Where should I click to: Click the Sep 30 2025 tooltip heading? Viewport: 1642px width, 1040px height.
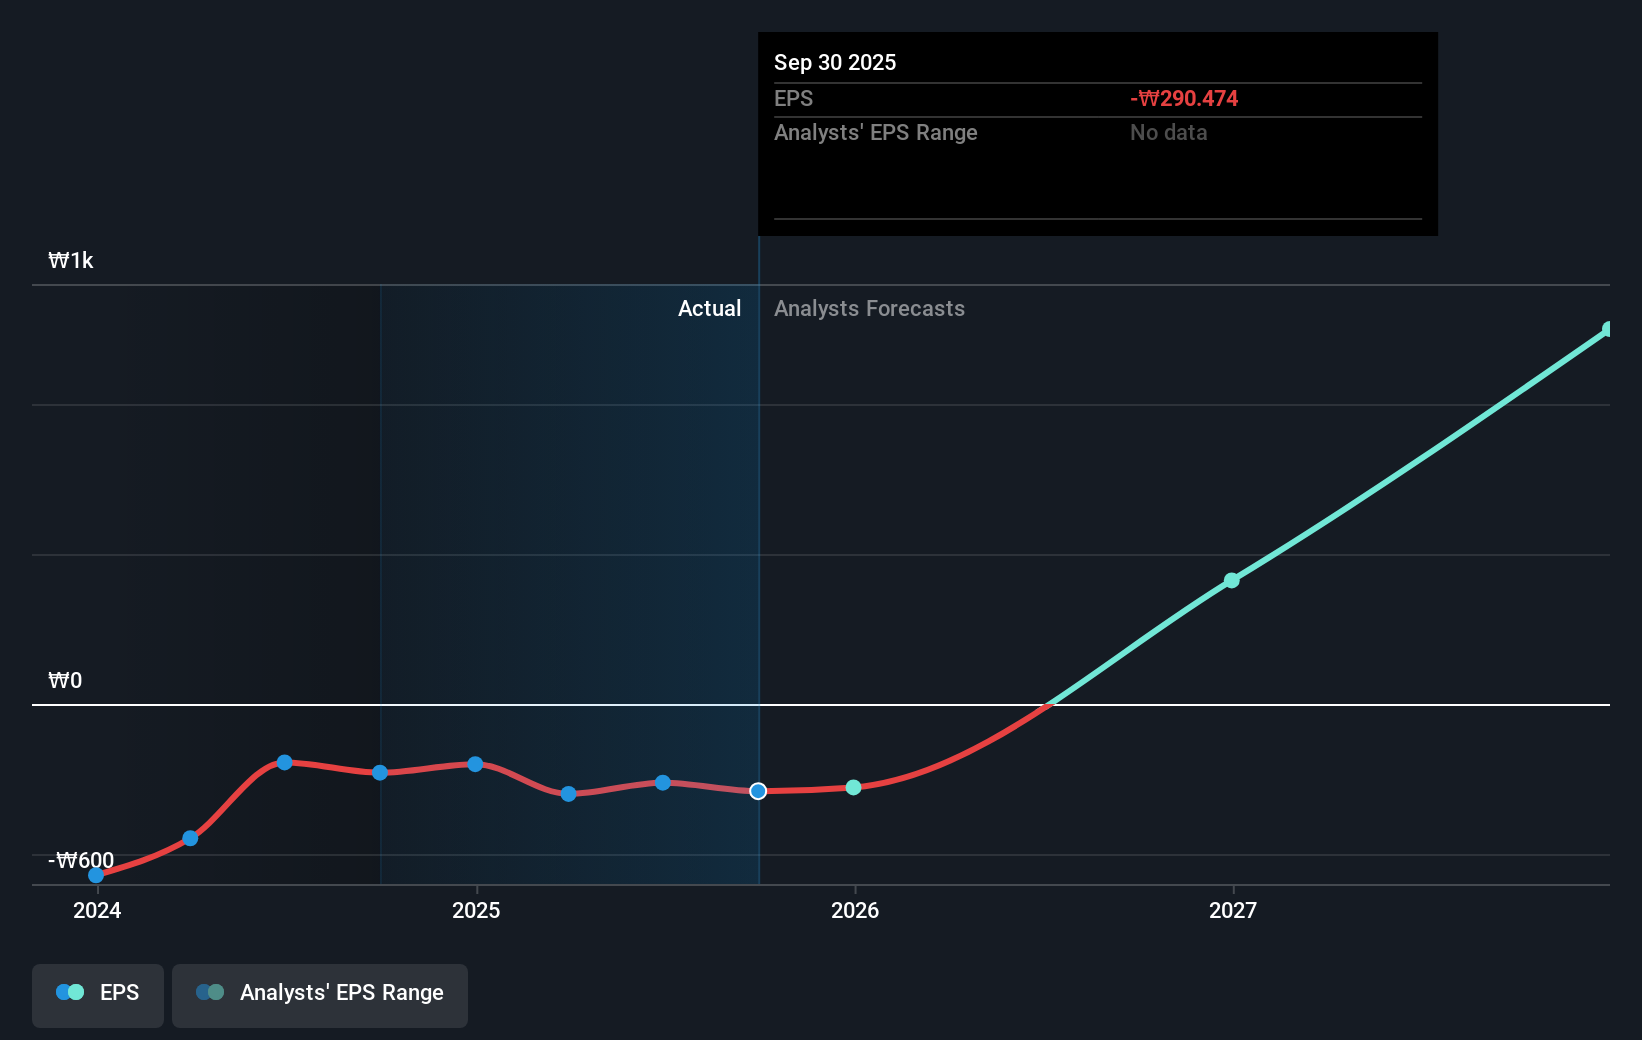pyautogui.click(x=835, y=63)
